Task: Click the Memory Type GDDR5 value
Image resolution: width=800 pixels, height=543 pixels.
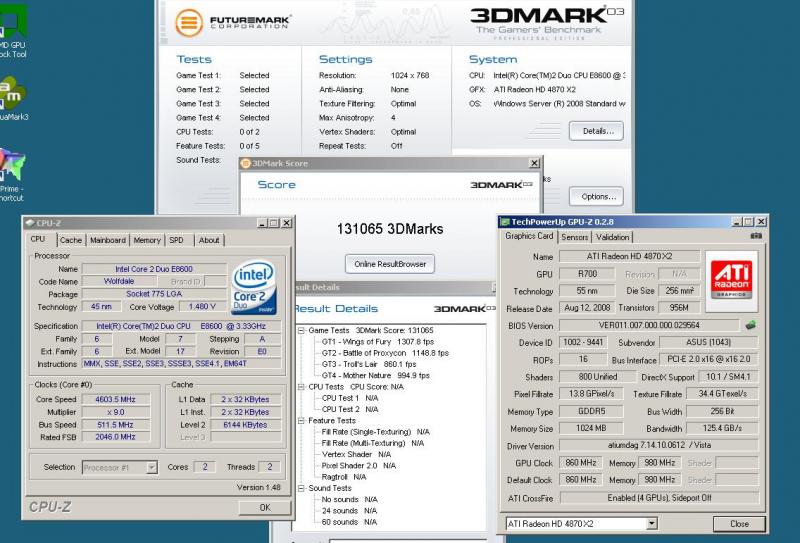Action: [x=591, y=411]
